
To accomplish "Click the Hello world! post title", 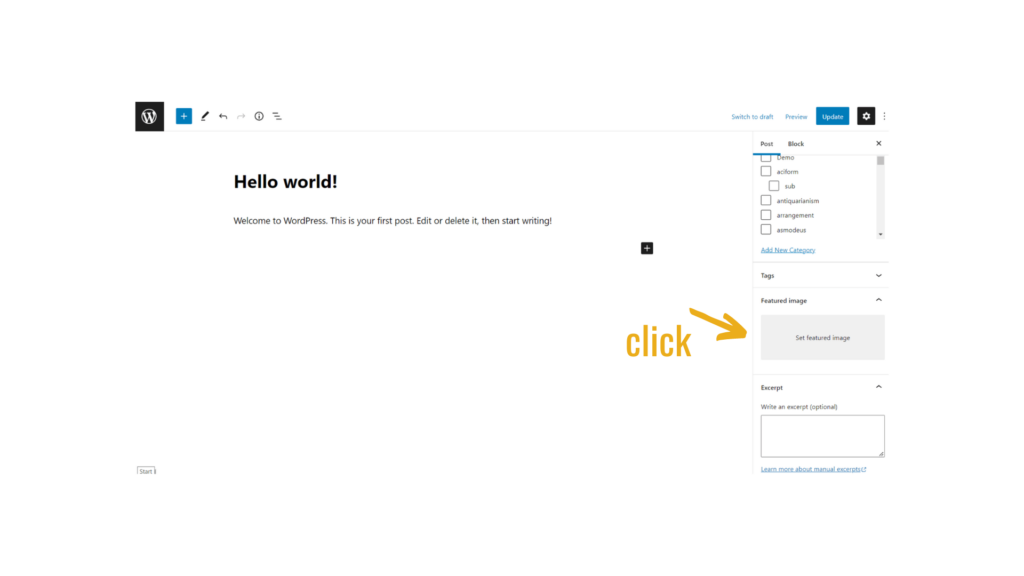I will click(x=285, y=182).
